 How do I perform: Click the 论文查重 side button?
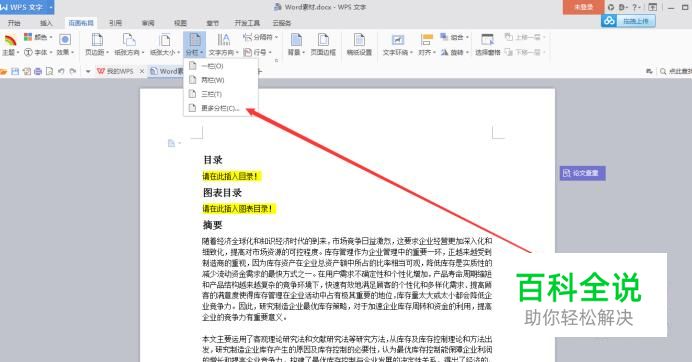point(583,173)
